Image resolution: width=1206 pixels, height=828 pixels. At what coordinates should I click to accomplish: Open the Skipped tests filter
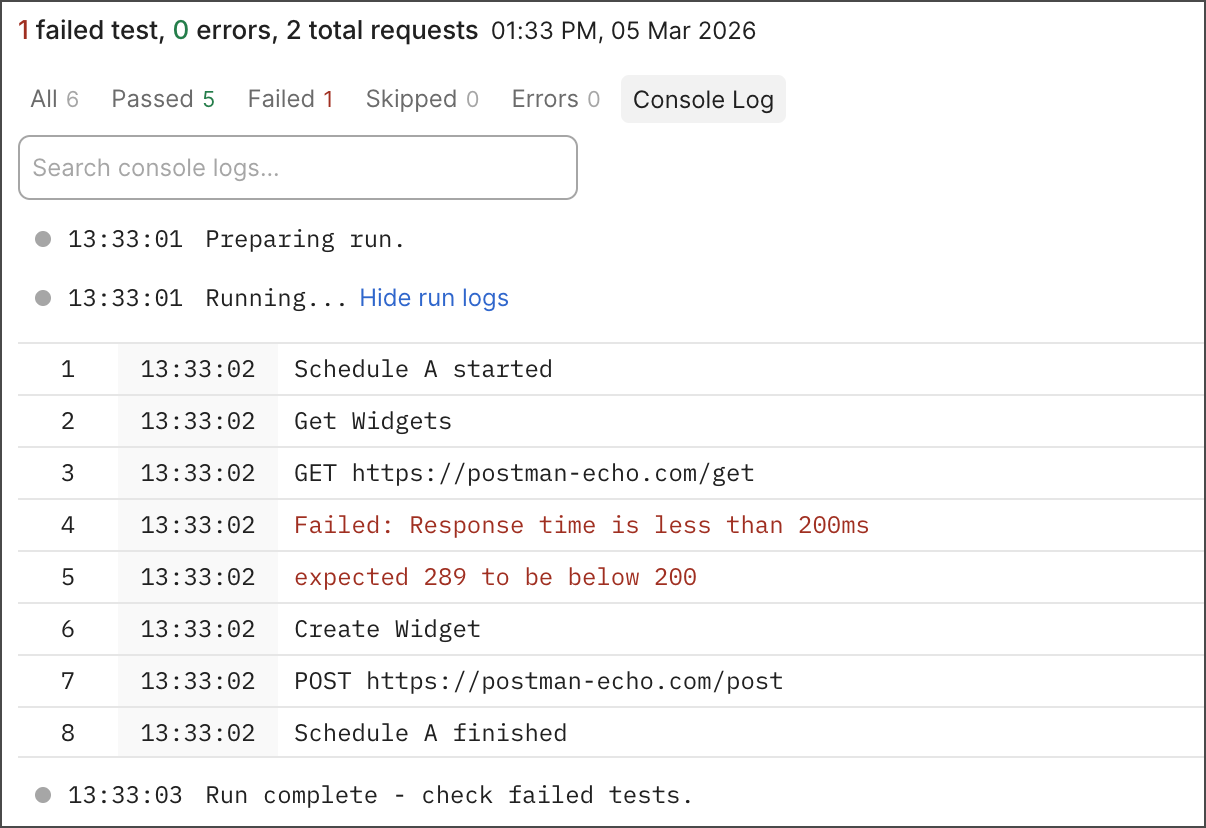click(421, 98)
